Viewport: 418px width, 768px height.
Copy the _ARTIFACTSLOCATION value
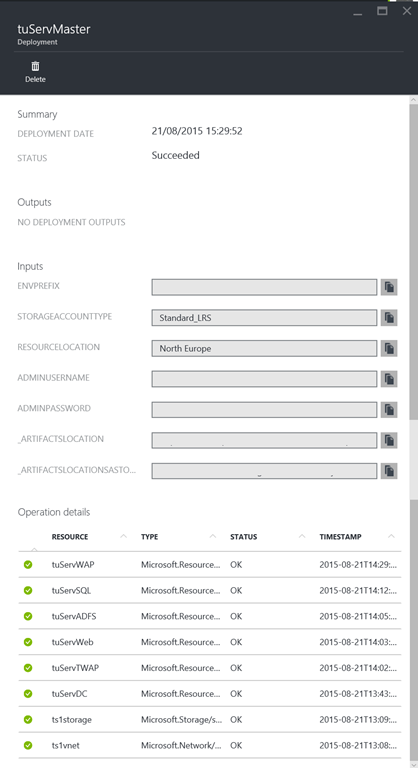(389, 440)
